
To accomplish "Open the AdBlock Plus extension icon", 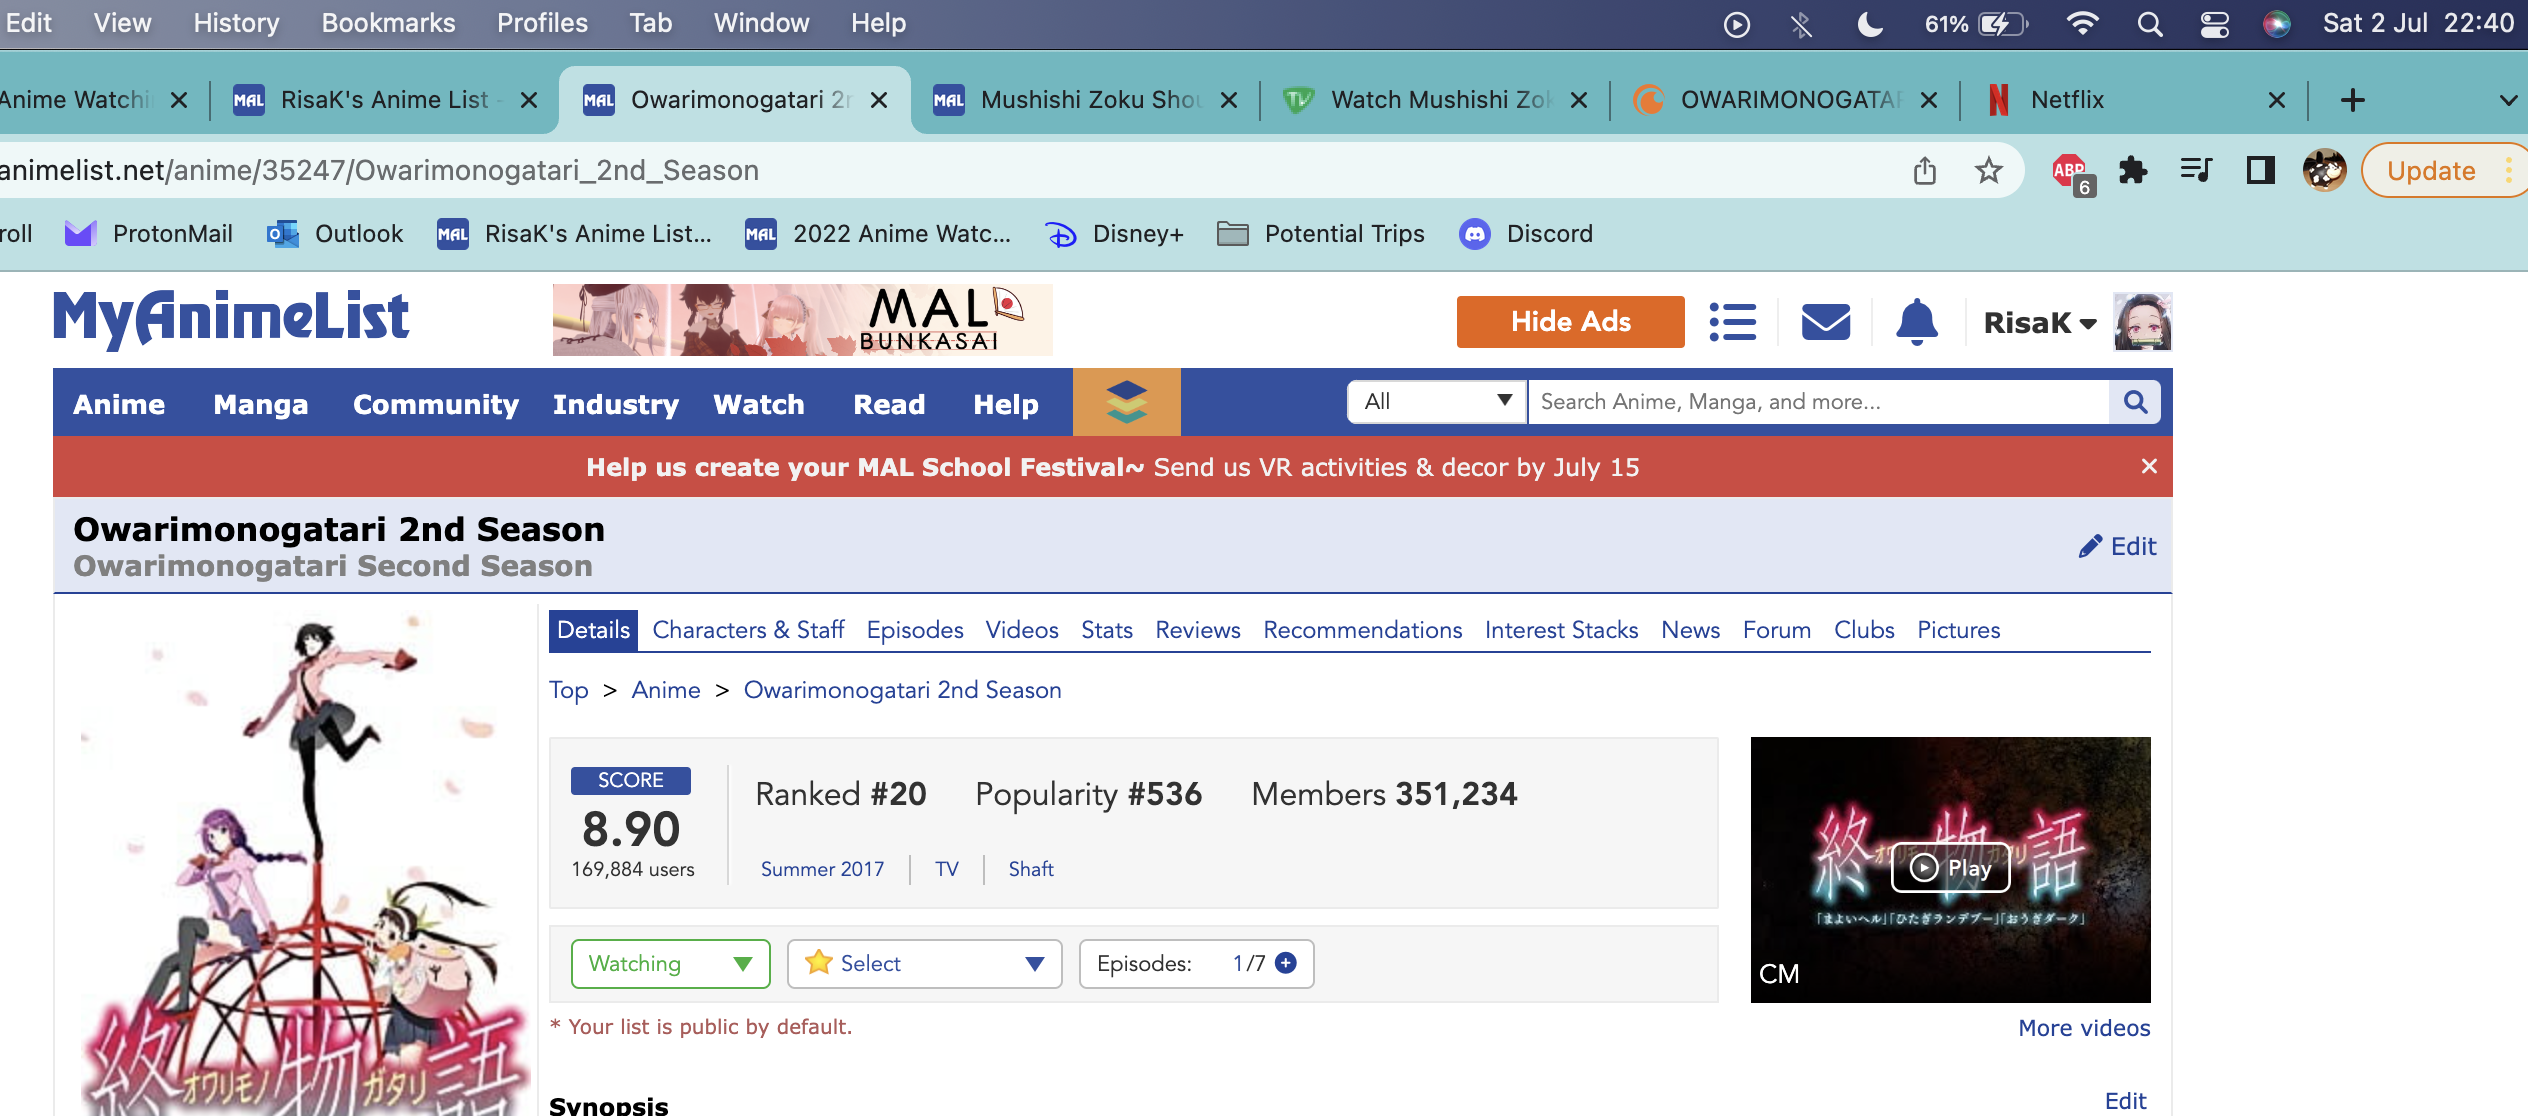I will pos(2070,171).
